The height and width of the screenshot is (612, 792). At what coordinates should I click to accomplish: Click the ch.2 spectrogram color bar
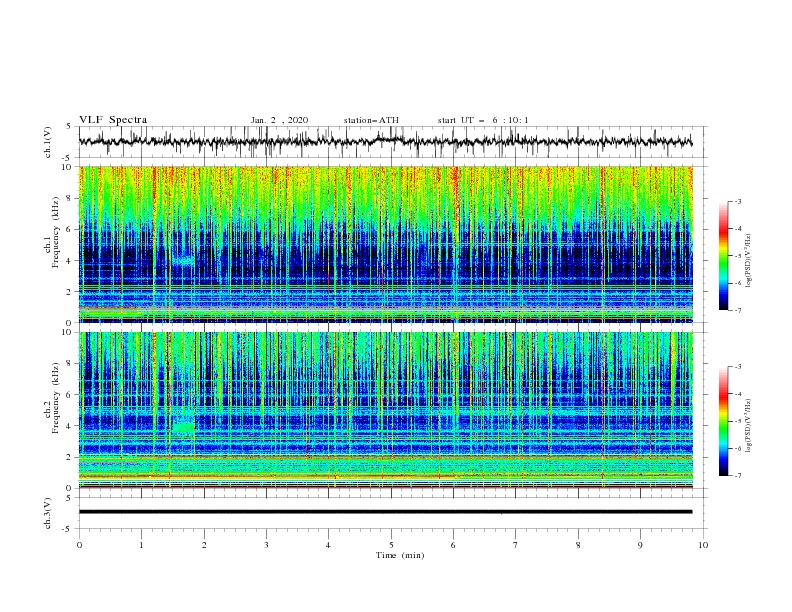pyautogui.click(x=724, y=421)
